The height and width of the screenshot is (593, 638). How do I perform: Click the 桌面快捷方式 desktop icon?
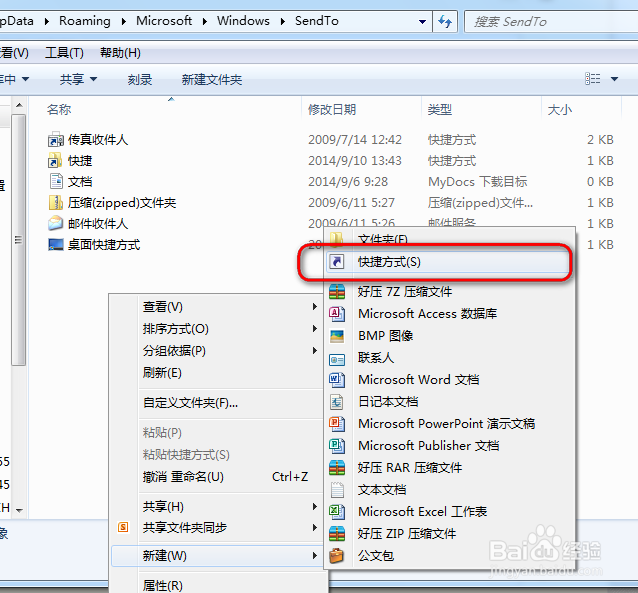pyautogui.click(x=56, y=244)
